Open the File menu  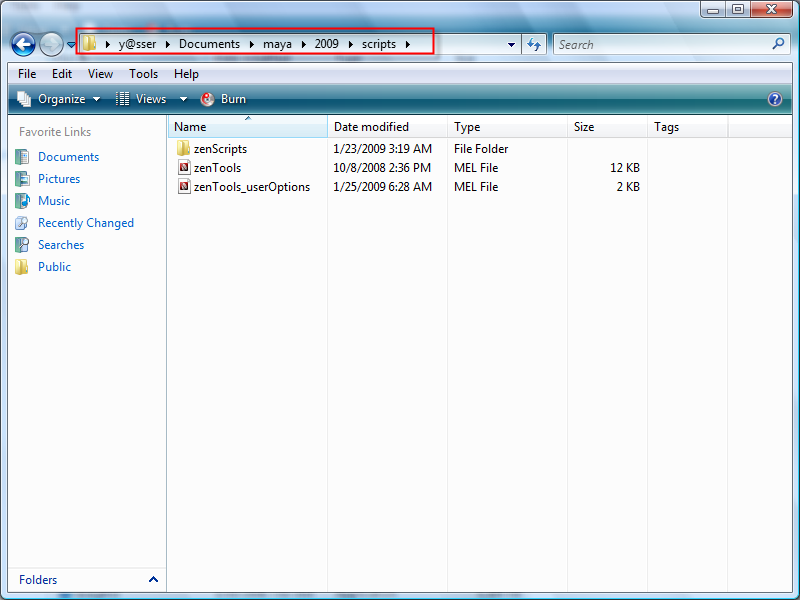pyautogui.click(x=27, y=74)
